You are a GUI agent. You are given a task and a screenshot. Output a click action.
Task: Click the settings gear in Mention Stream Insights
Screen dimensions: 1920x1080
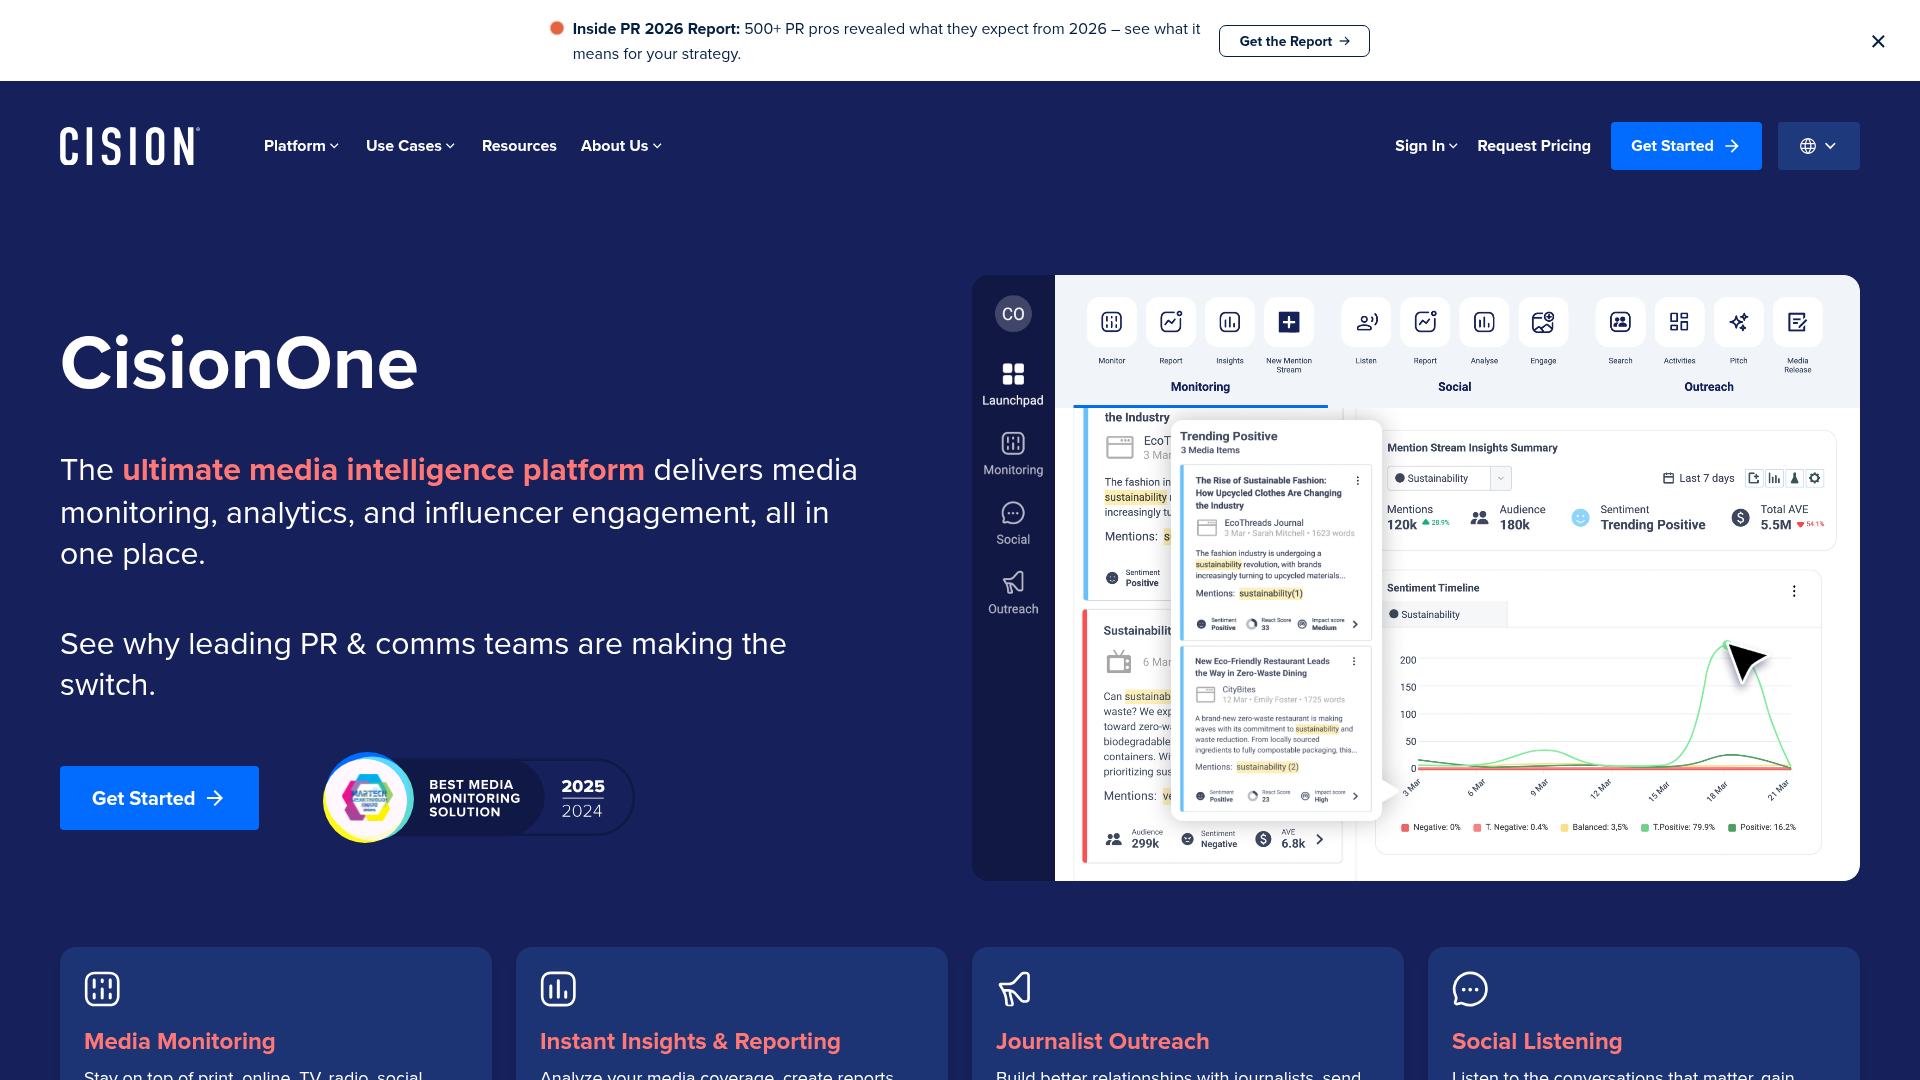(1815, 478)
